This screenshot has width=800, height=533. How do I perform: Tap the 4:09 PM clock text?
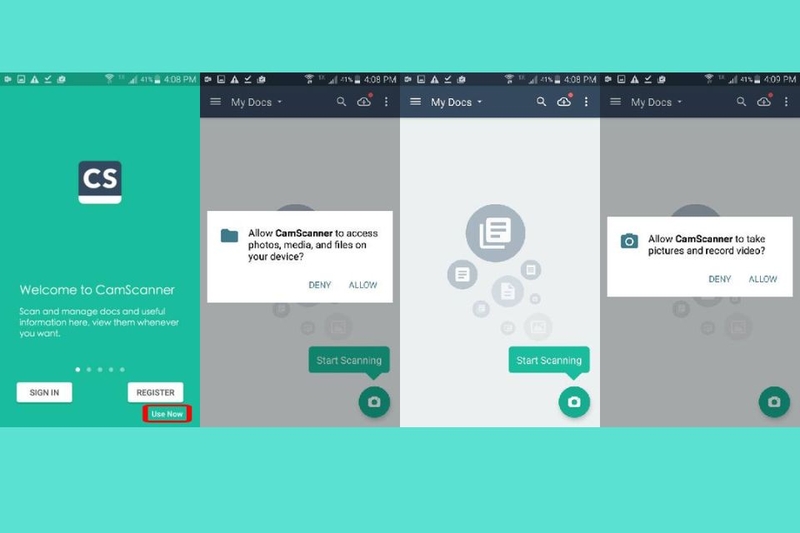780,79
